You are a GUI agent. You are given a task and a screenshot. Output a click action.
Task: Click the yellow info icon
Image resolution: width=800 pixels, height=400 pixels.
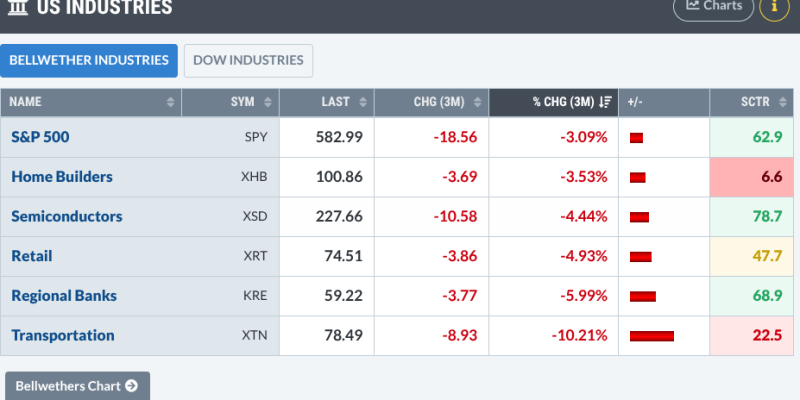(774, 7)
